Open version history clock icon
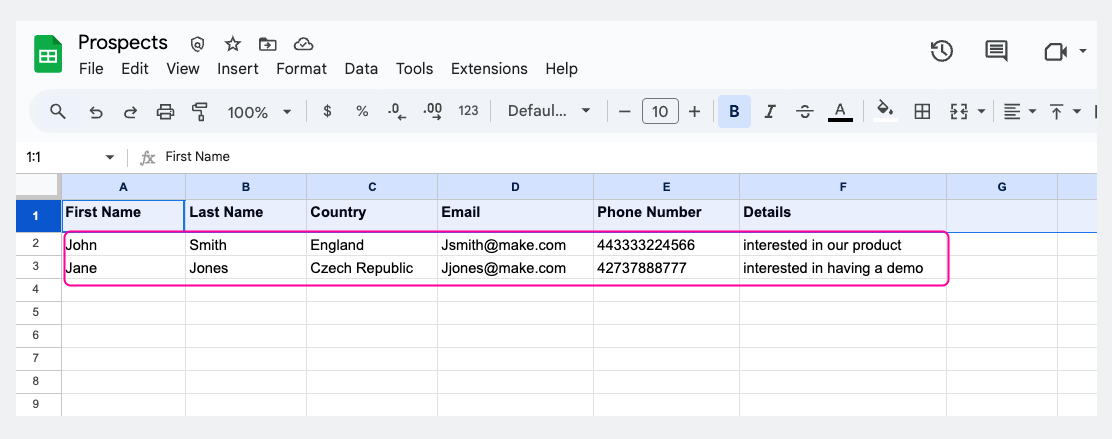Viewport: 1112px width, 439px height. click(941, 51)
